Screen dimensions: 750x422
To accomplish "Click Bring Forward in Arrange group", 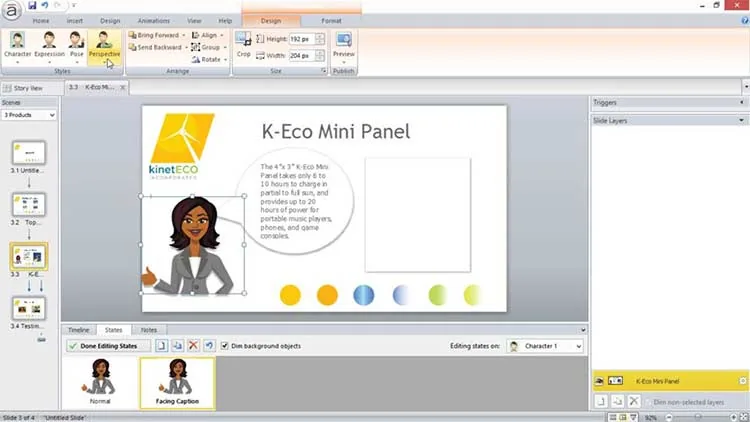I will [156, 35].
